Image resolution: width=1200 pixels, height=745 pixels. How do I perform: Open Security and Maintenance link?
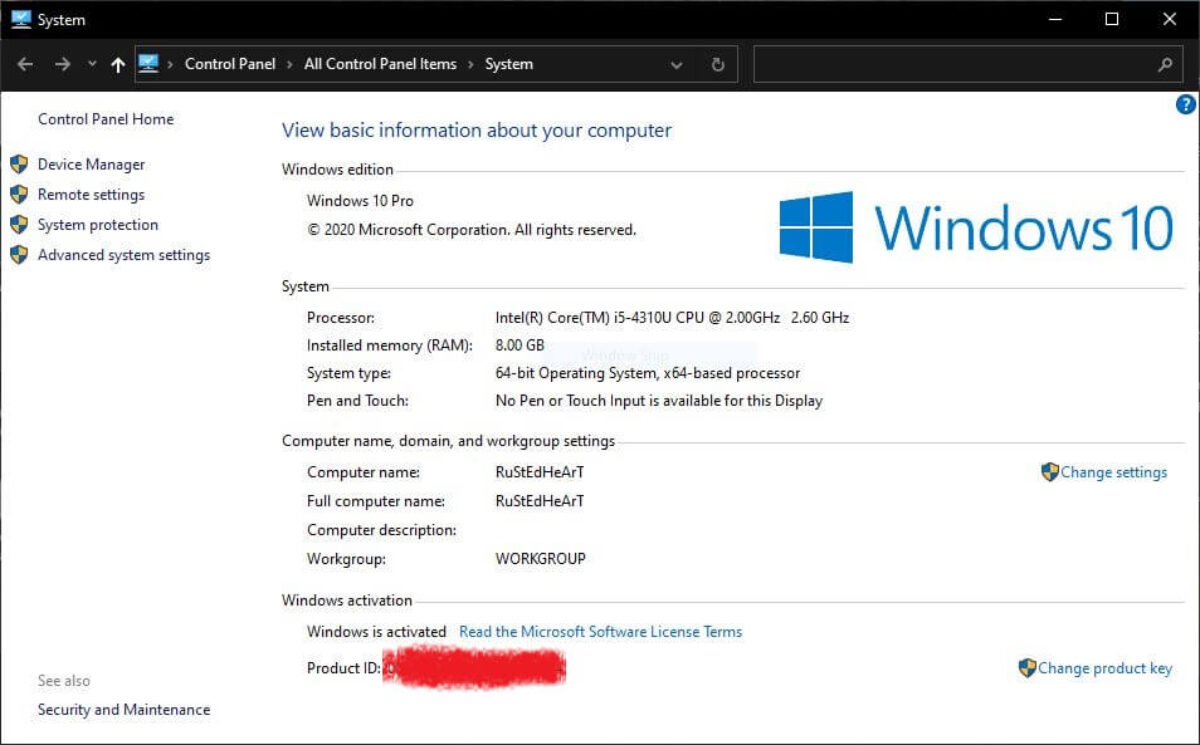click(x=124, y=709)
